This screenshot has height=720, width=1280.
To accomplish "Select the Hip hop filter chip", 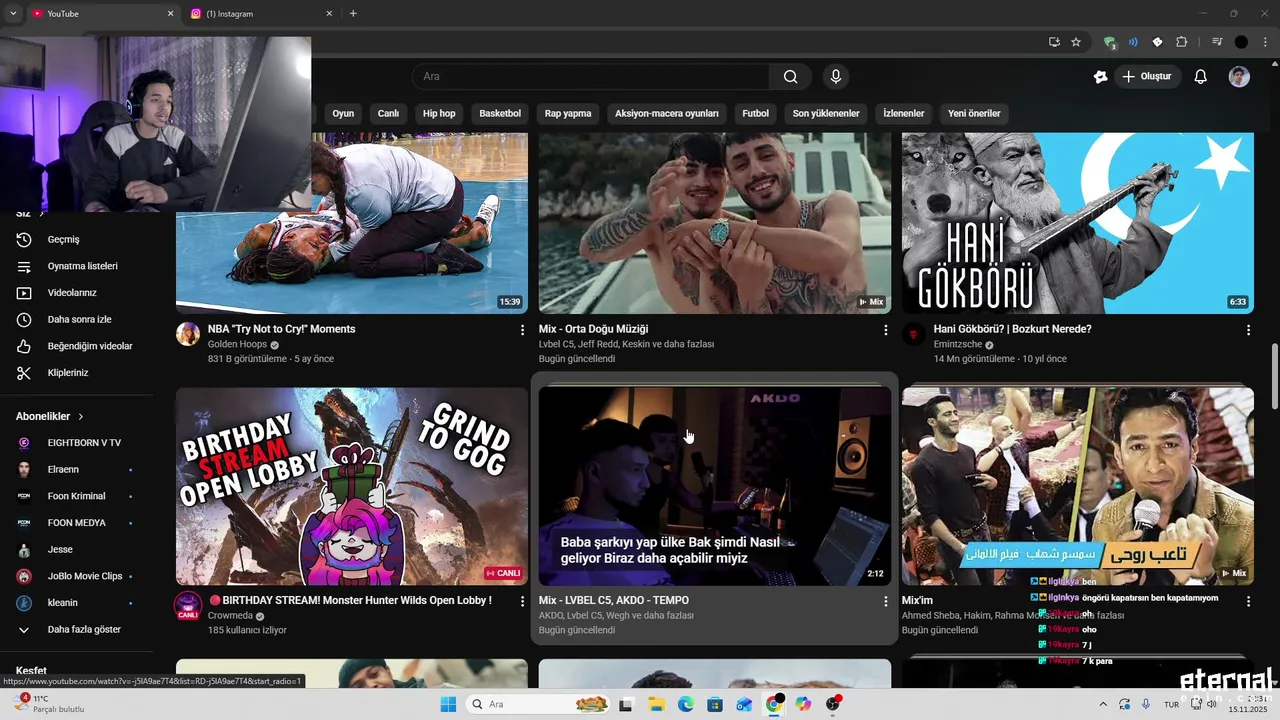I will (439, 114).
